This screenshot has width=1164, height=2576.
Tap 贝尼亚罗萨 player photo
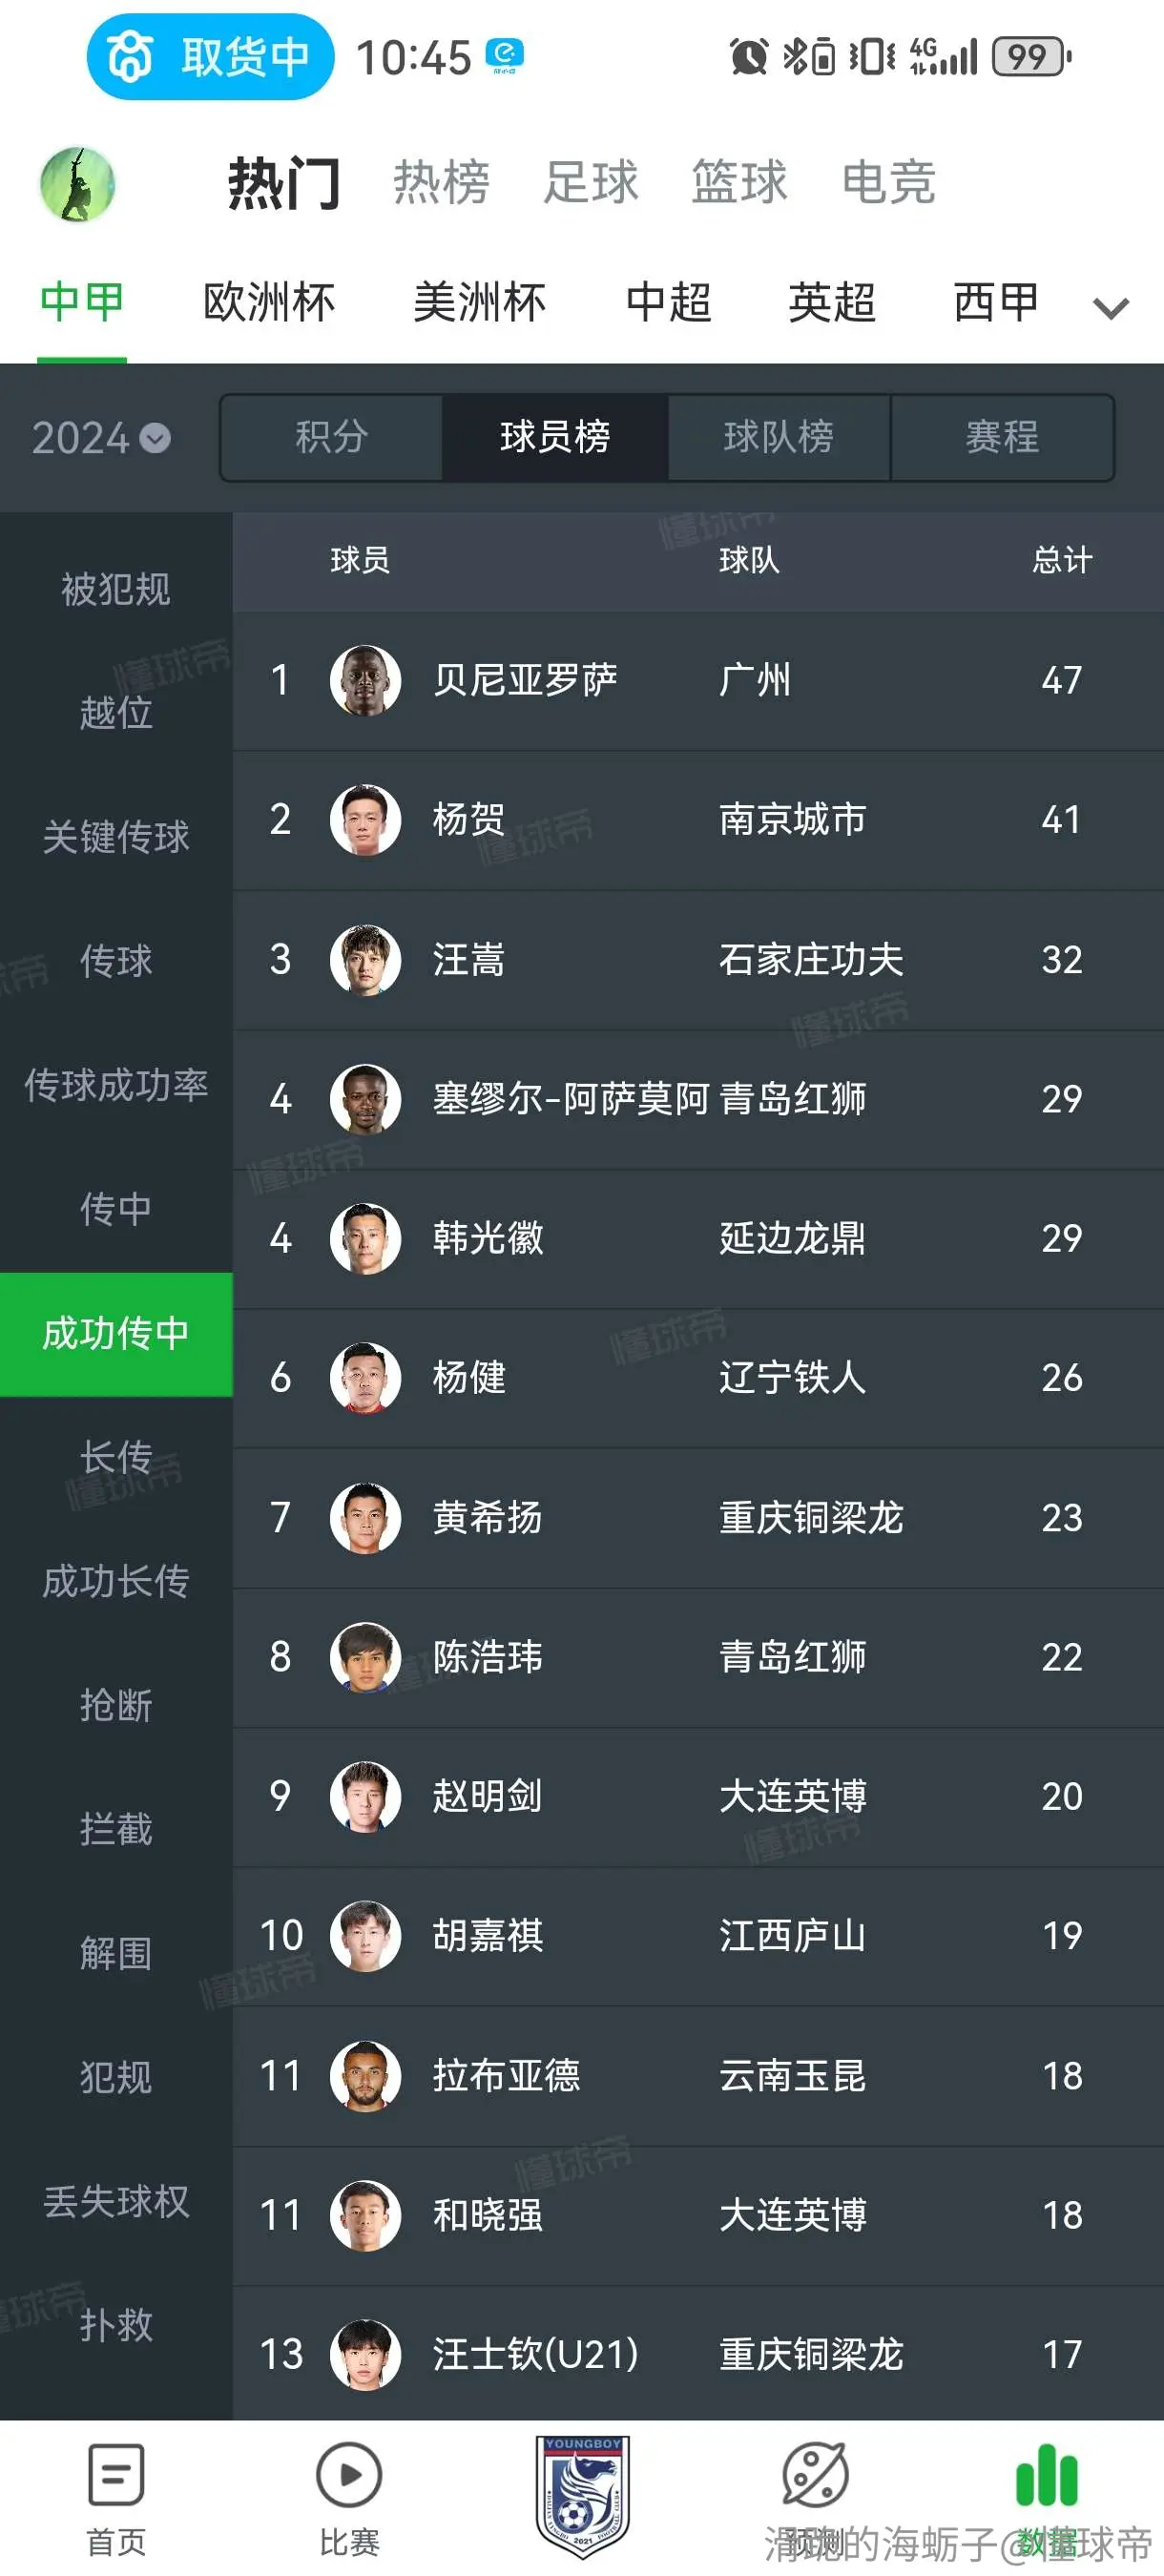point(365,680)
